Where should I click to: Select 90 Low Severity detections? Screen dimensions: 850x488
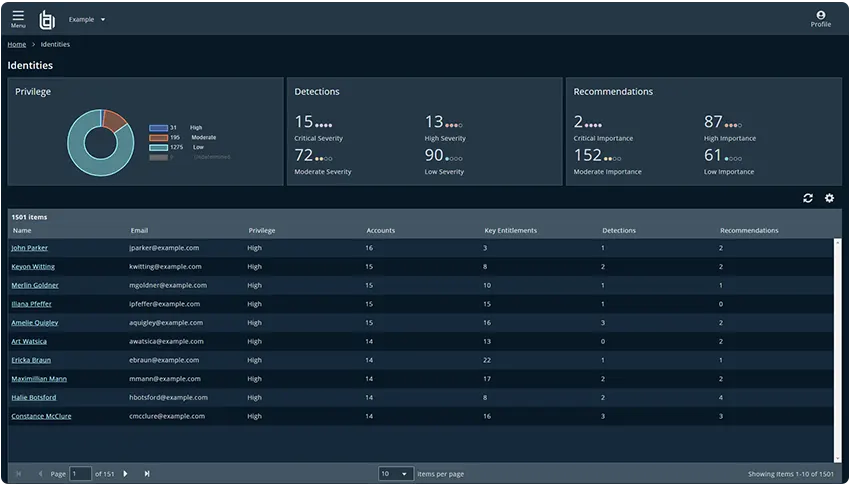[444, 161]
